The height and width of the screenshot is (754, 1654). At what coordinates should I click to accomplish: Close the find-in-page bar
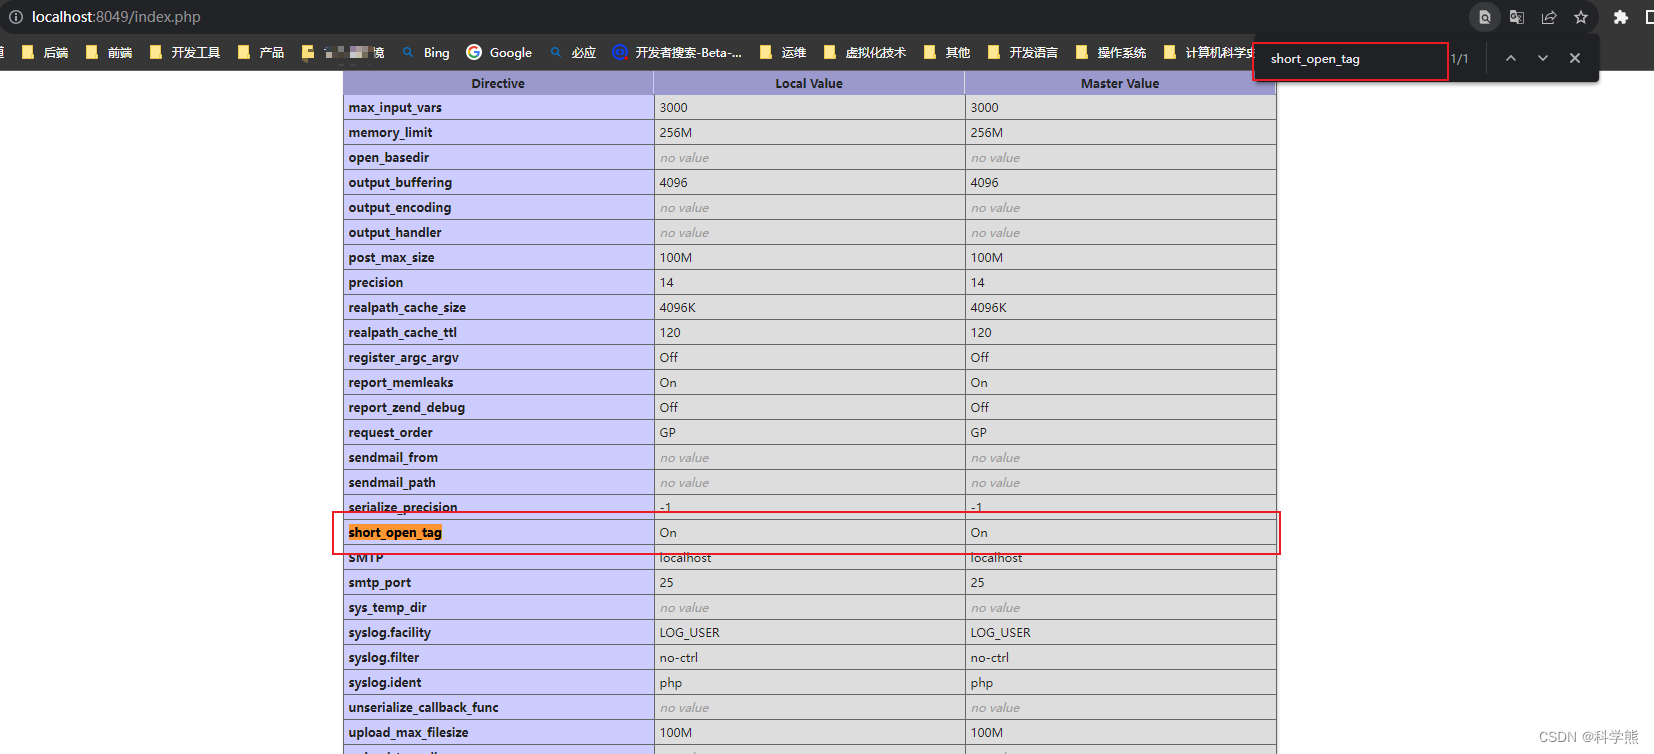1575,58
